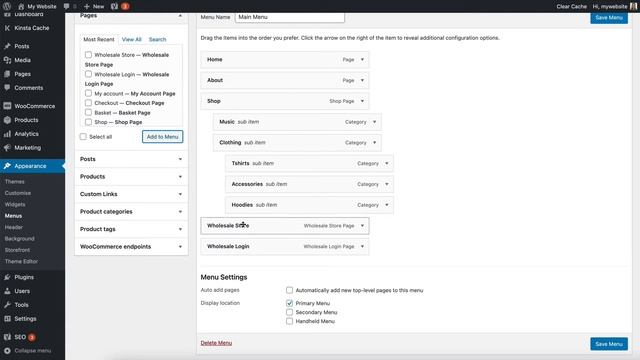640x360 pixels.
Task: Open Customise submenu item
Action: [18, 193]
